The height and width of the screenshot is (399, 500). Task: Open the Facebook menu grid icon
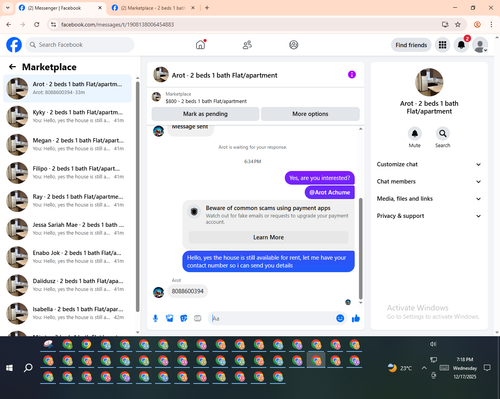pyautogui.click(x=442, y=45)
